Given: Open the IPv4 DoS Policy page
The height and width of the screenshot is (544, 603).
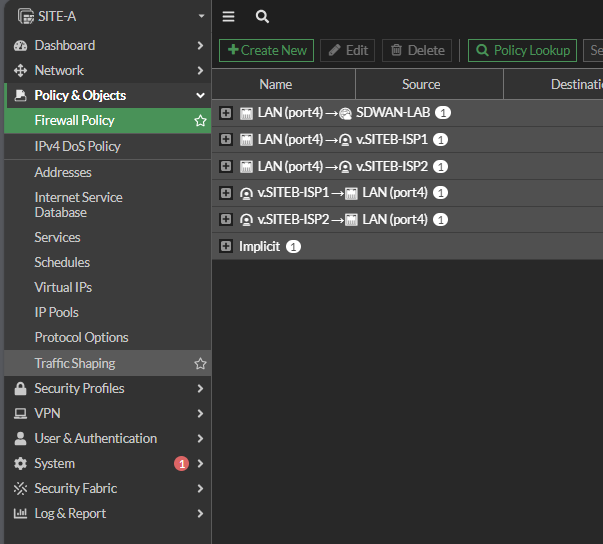Looking at the screenshot, I should [x=77, y=147].
